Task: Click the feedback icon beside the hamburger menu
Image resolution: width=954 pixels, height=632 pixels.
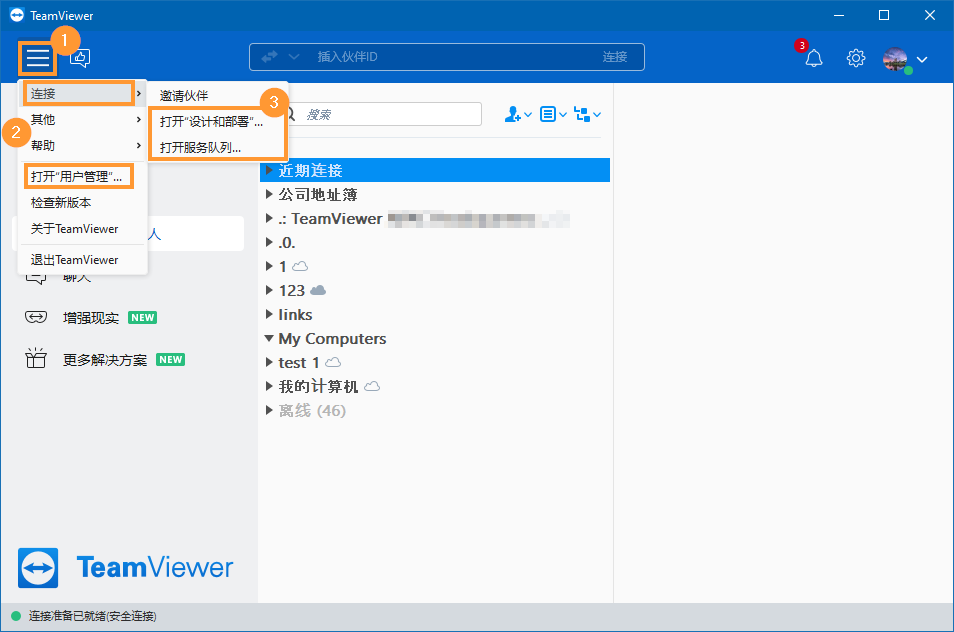Action: click(79, 58)
